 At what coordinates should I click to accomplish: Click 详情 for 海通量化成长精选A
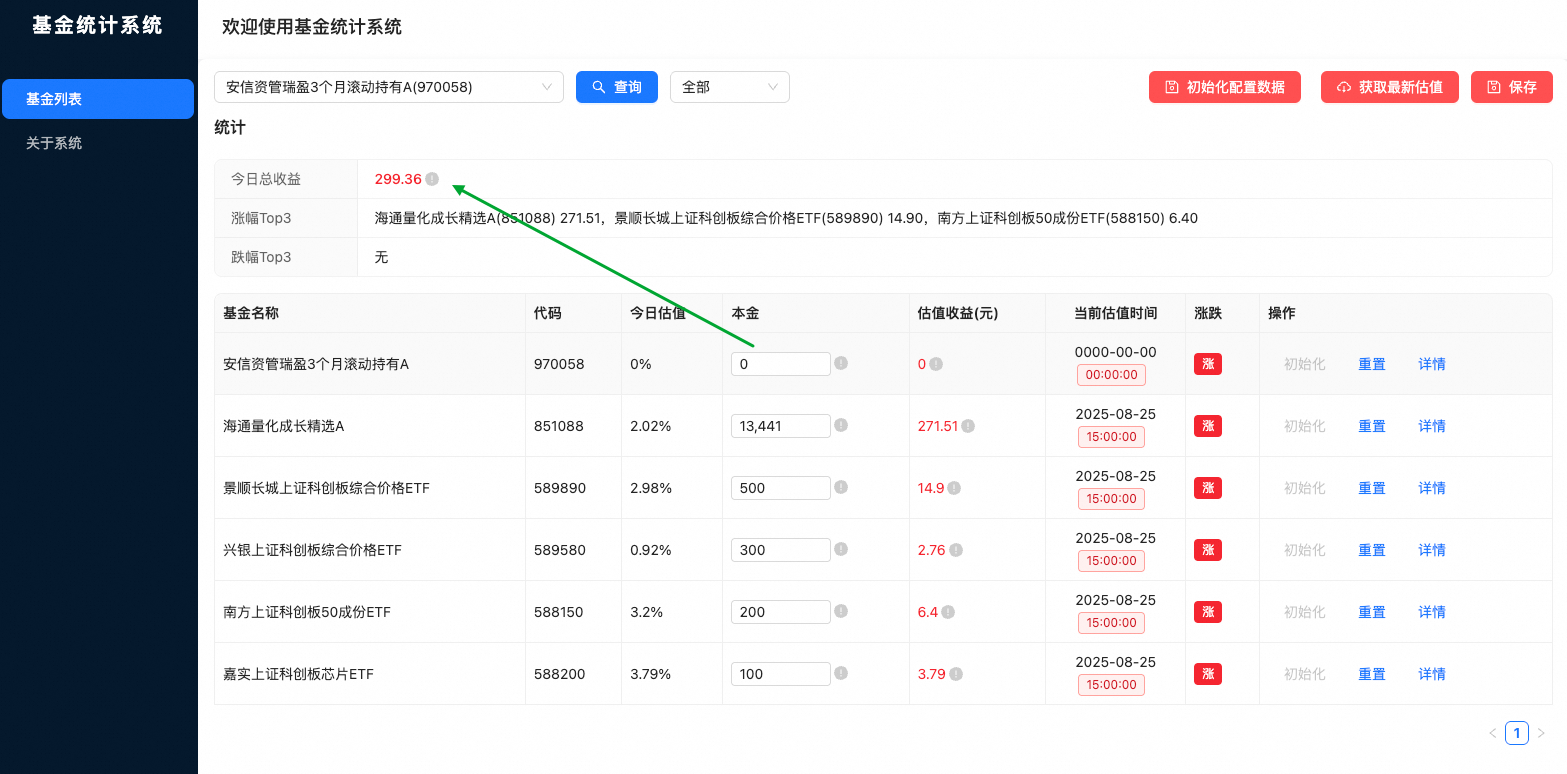tap(1432, 426)
